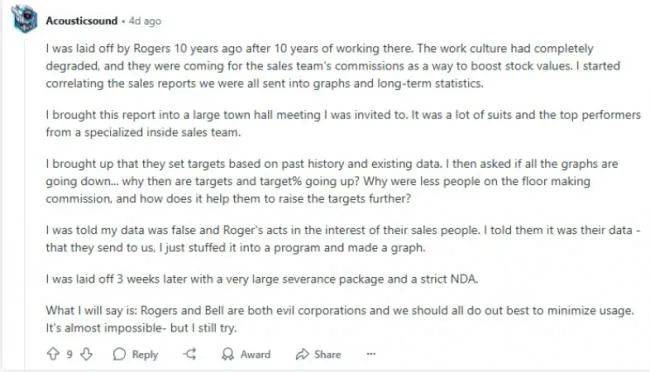The height and width of the screenshot is (372, 650).
Task: Click the vote count number 9
Action: tap(70, 354)
